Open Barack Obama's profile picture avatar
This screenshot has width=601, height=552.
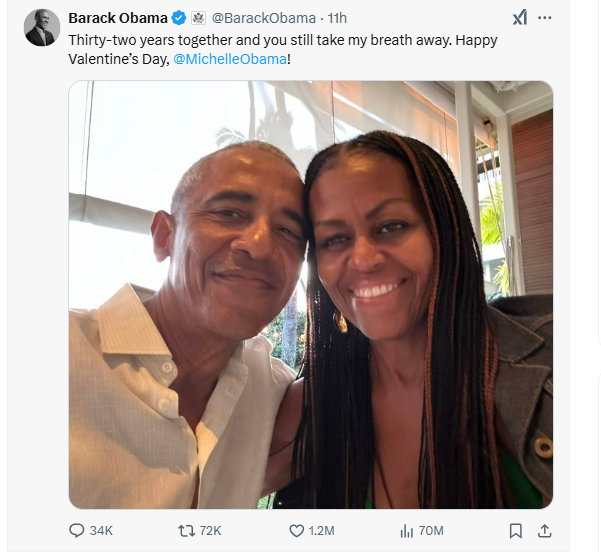click(x=41, y=28)
